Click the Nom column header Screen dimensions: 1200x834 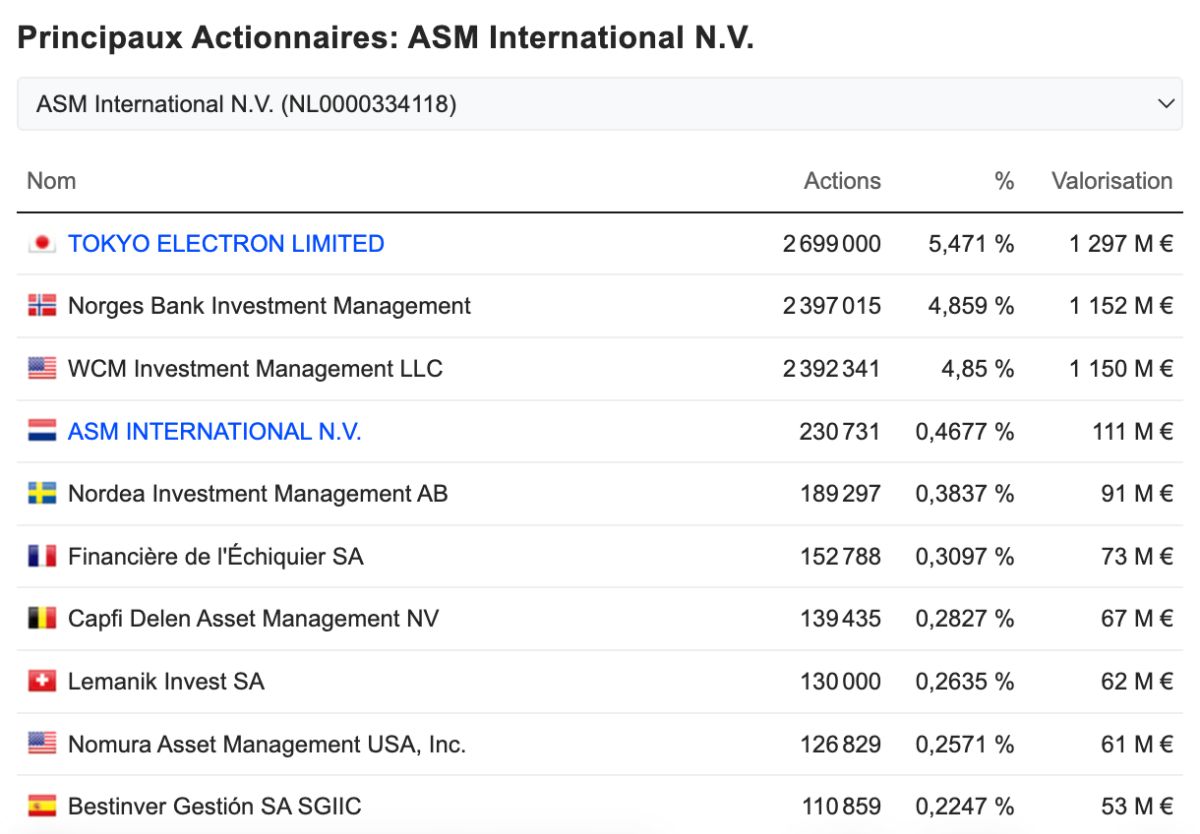51,181
